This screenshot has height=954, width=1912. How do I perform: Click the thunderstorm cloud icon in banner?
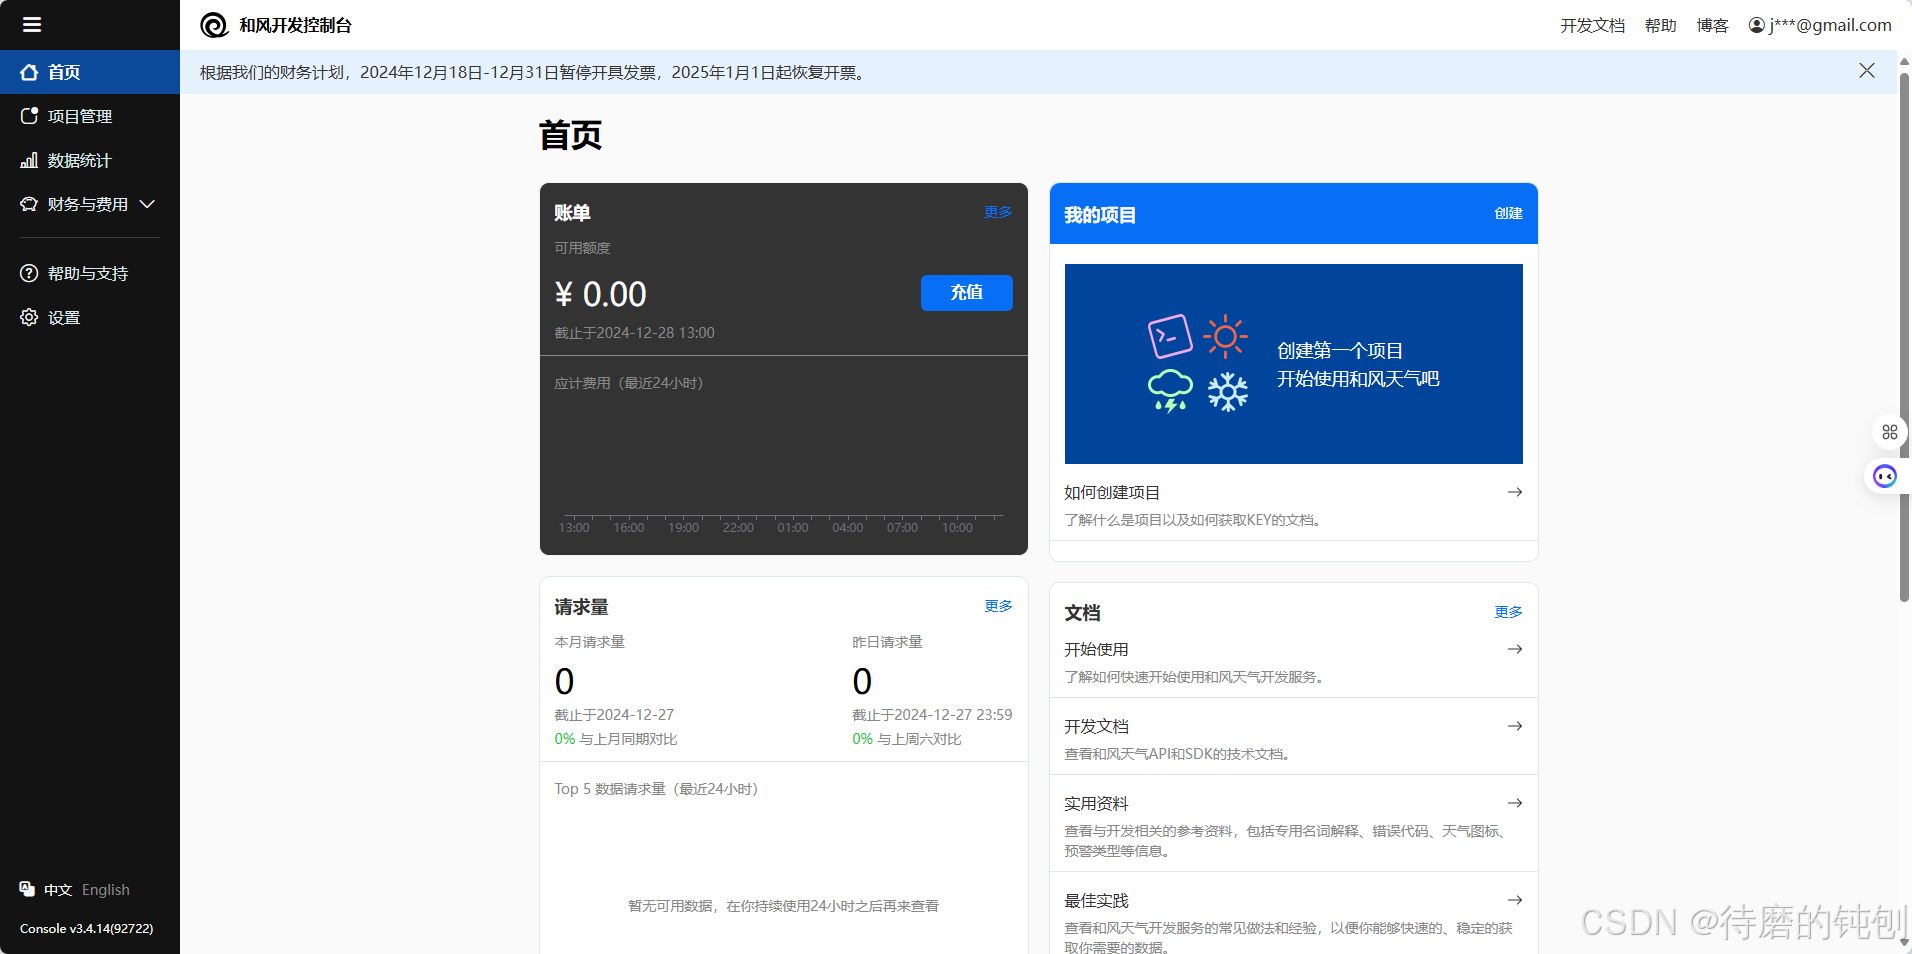click(1170, 391)
